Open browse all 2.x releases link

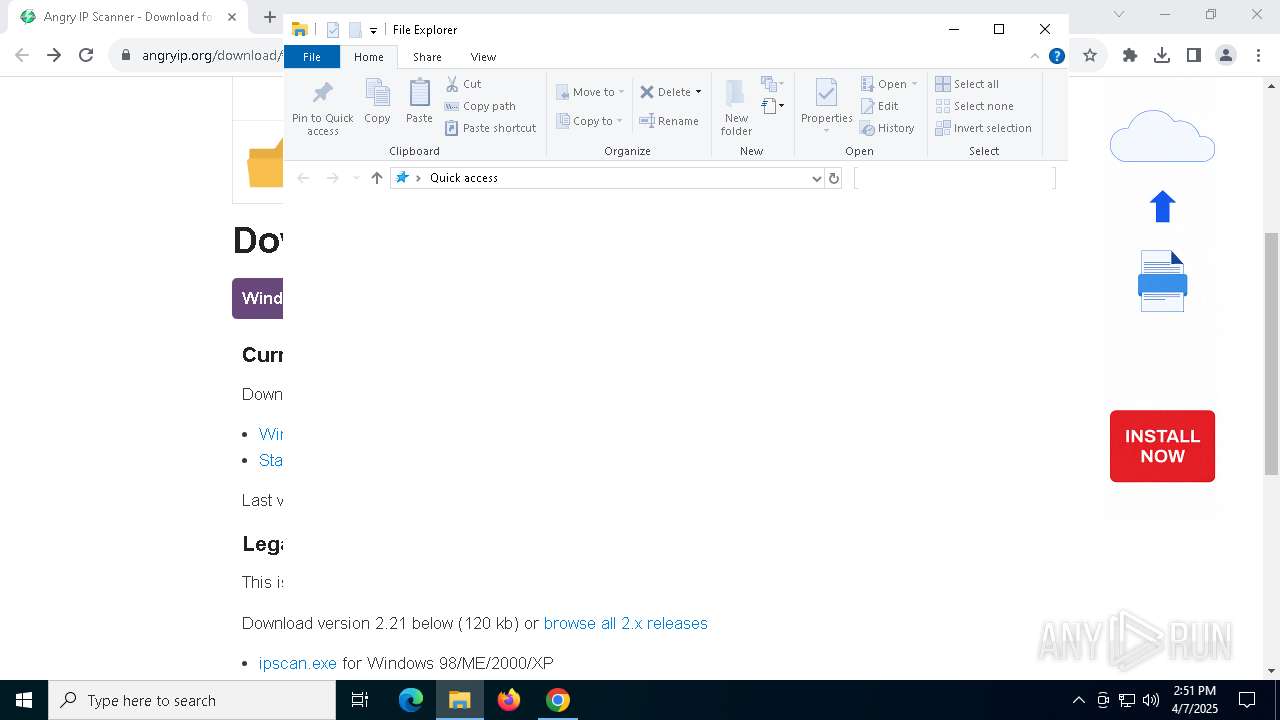click(x=625, y=623)
